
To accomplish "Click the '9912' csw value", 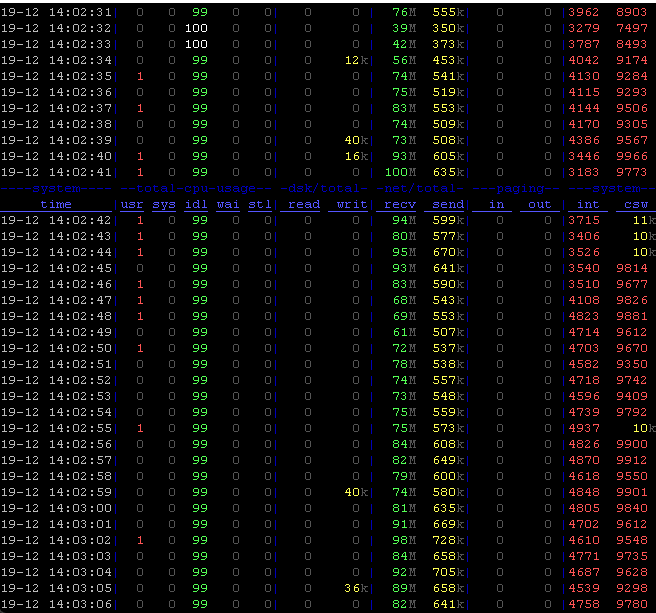I will pos(632,460).
